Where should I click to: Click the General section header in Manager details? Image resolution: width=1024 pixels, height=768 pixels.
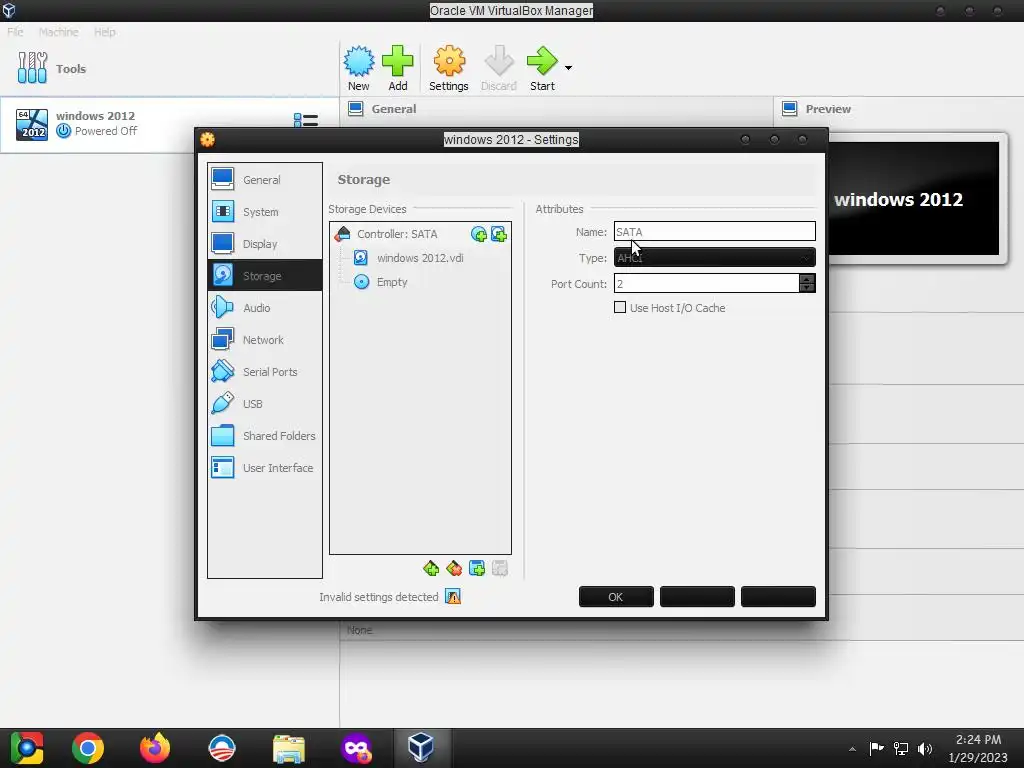coord(394,109)
